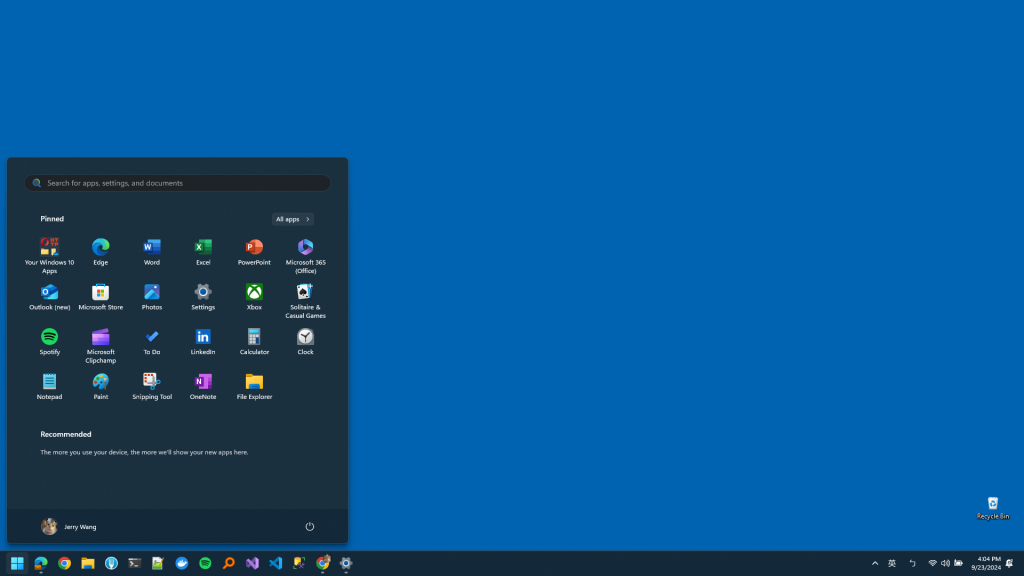The image size is (1024, 576).
Task: Open the Jerry Wang account menu
Action: pyautogui.click(x=69, y=526)
